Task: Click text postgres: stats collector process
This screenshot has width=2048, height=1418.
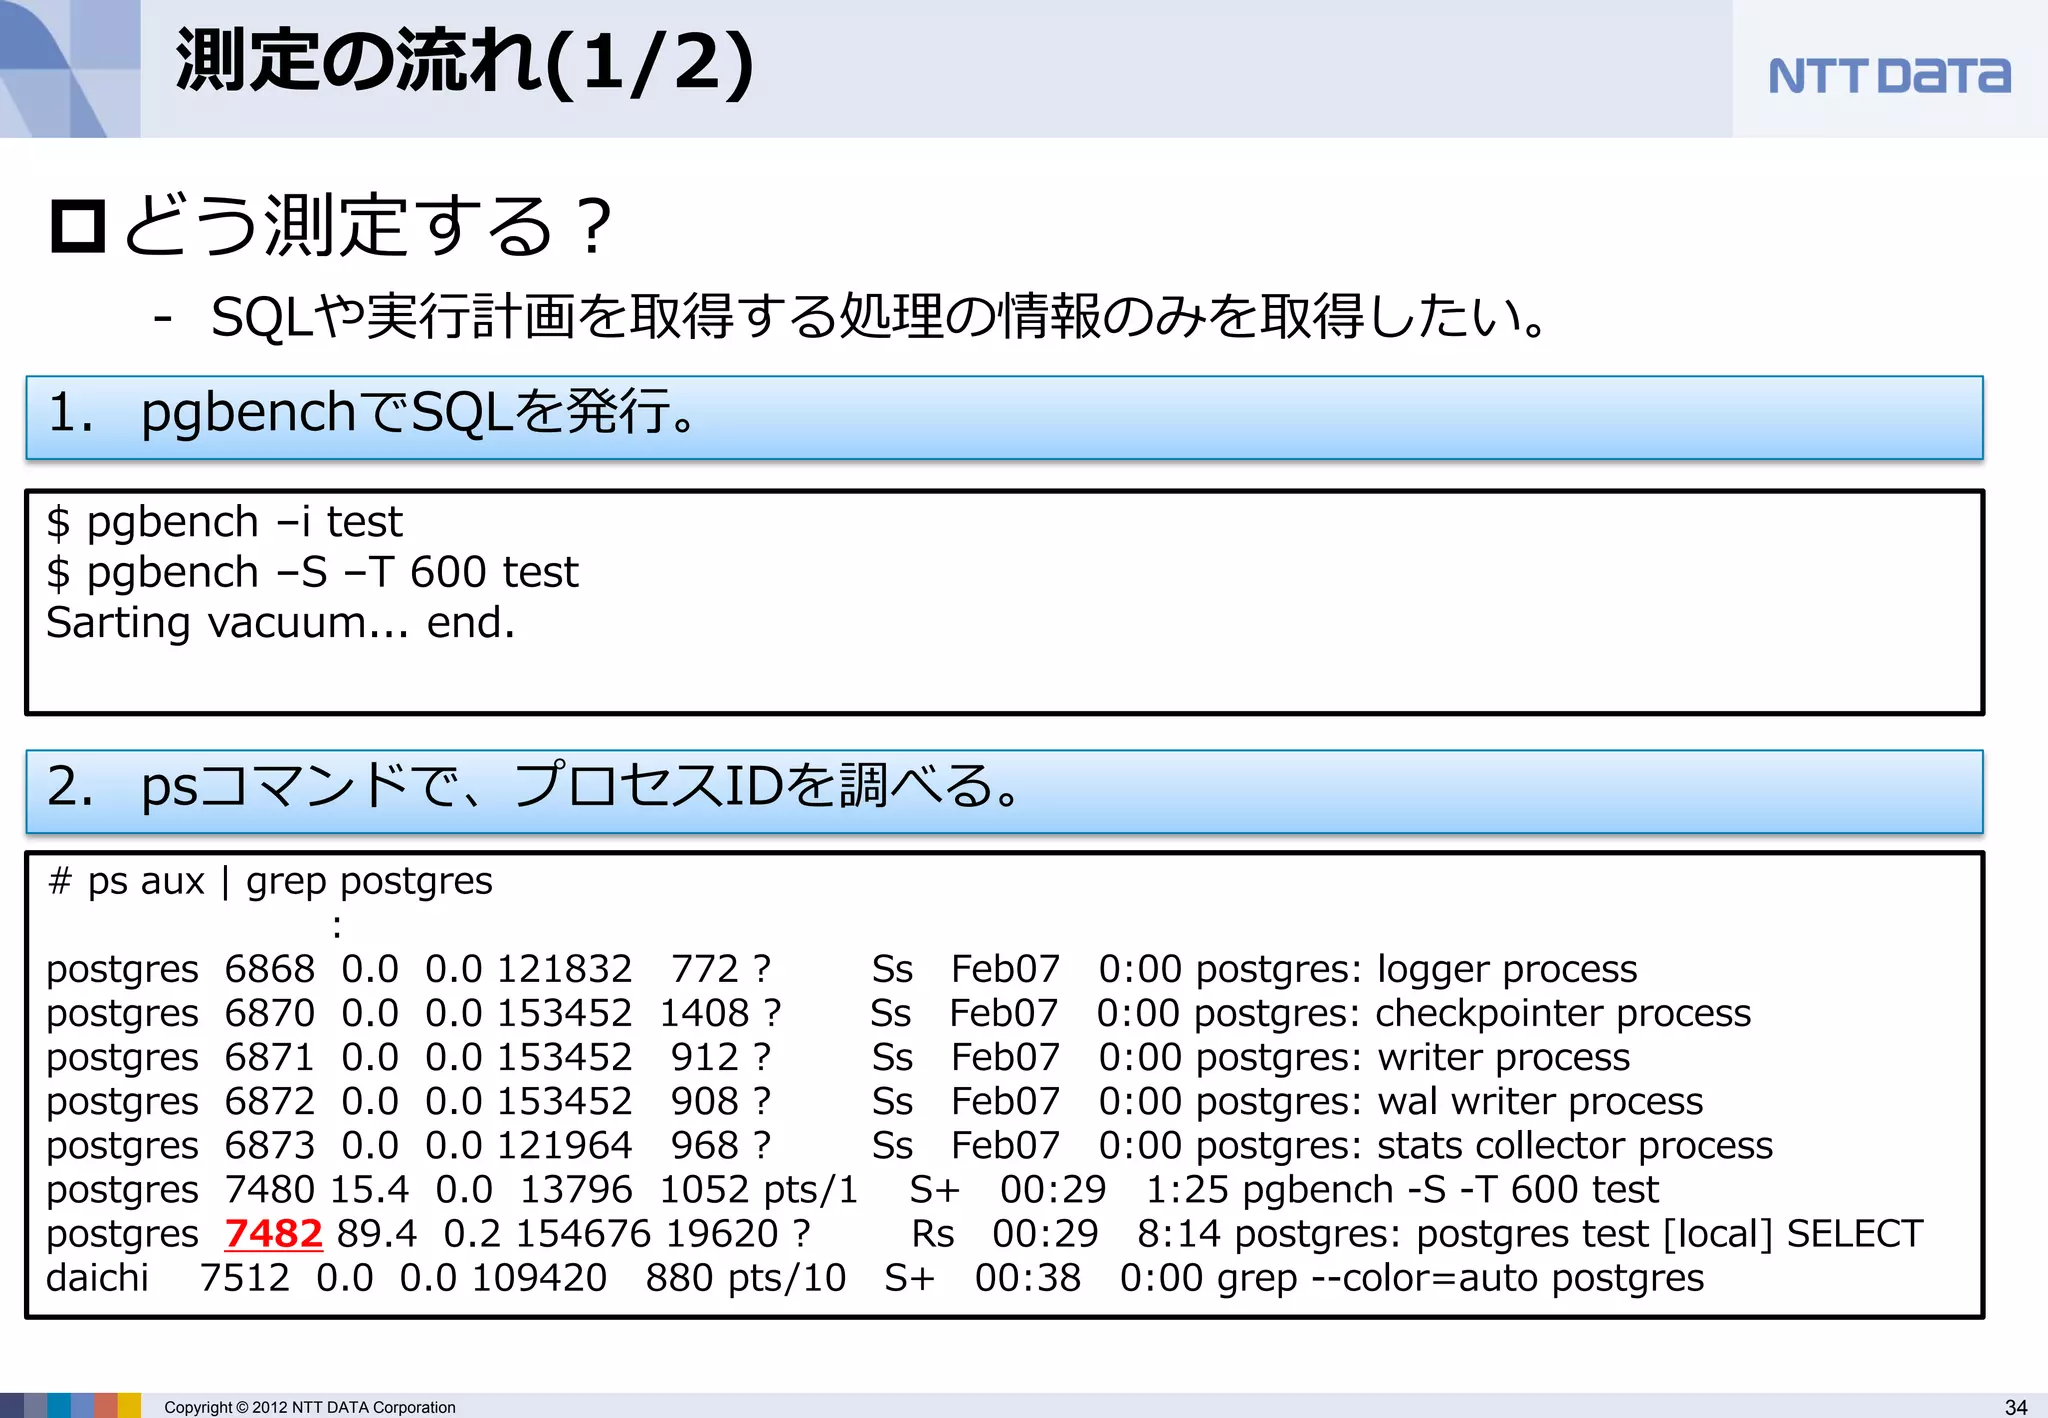Action: [1483, 1145]
